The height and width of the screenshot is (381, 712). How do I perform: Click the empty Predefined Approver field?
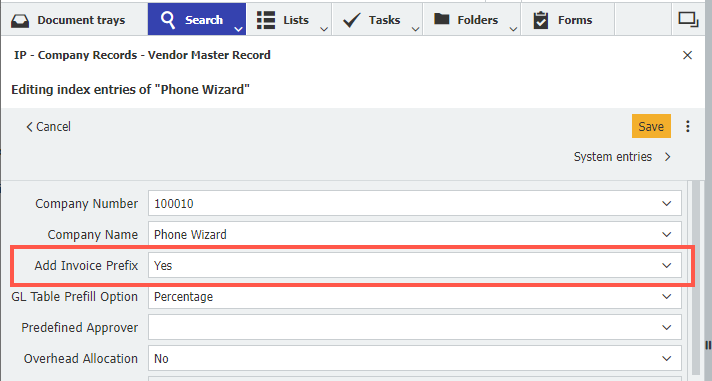415,327
